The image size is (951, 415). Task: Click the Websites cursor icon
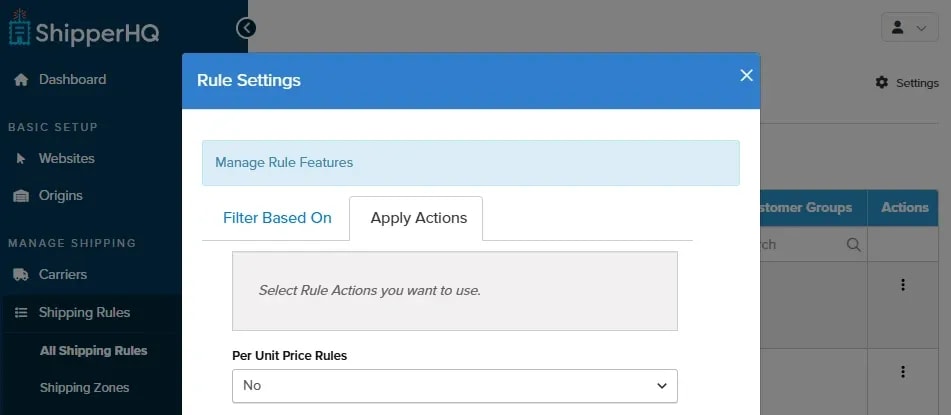point(21,158)
